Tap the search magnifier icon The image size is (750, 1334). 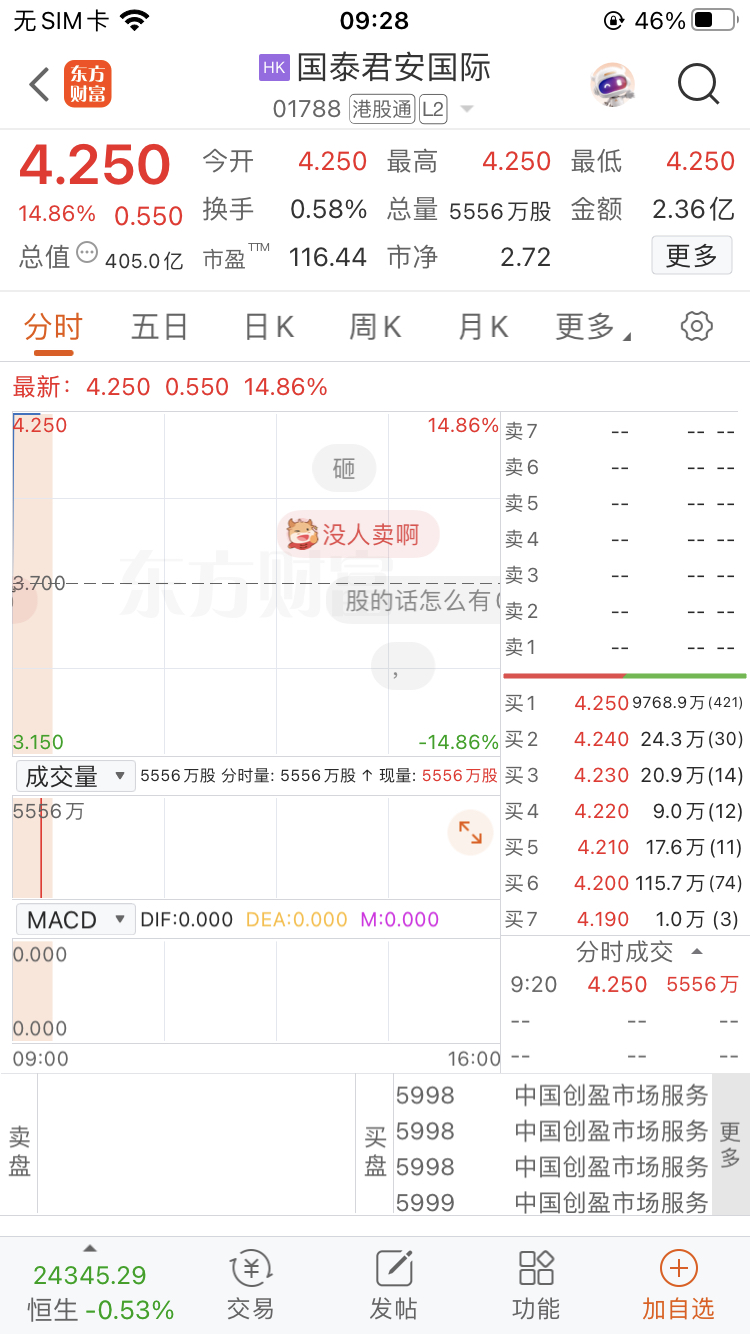pyautogui.click(x=698, y=85)
